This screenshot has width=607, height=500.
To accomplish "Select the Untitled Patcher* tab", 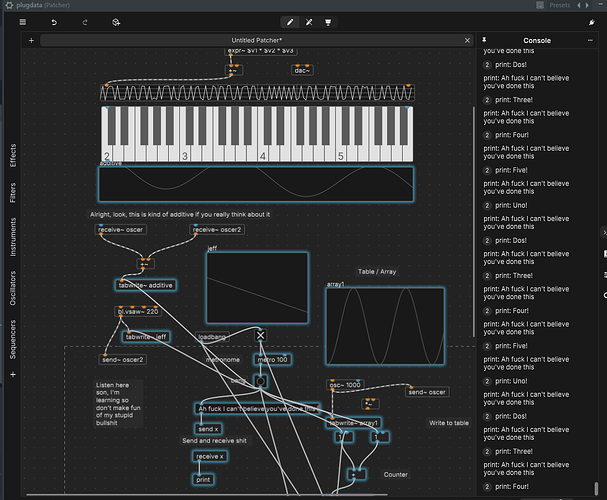I will (256, 40).
